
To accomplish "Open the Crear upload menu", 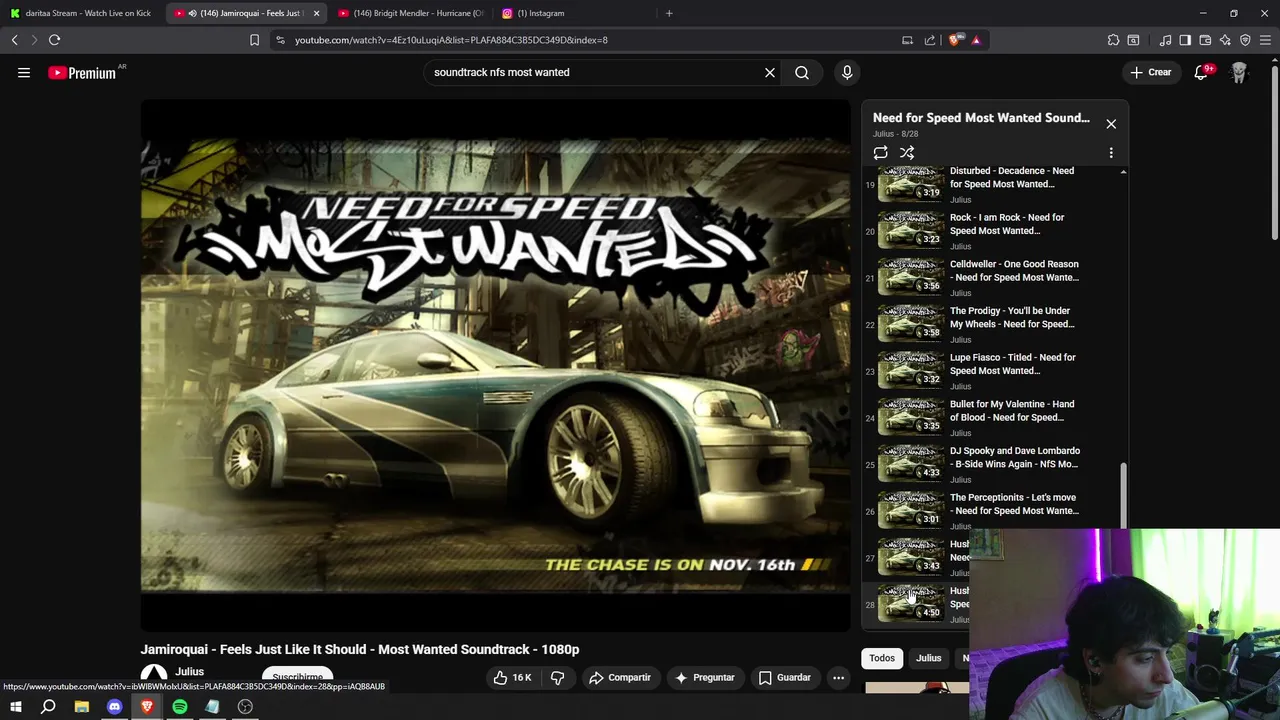I will (1150, 72).
